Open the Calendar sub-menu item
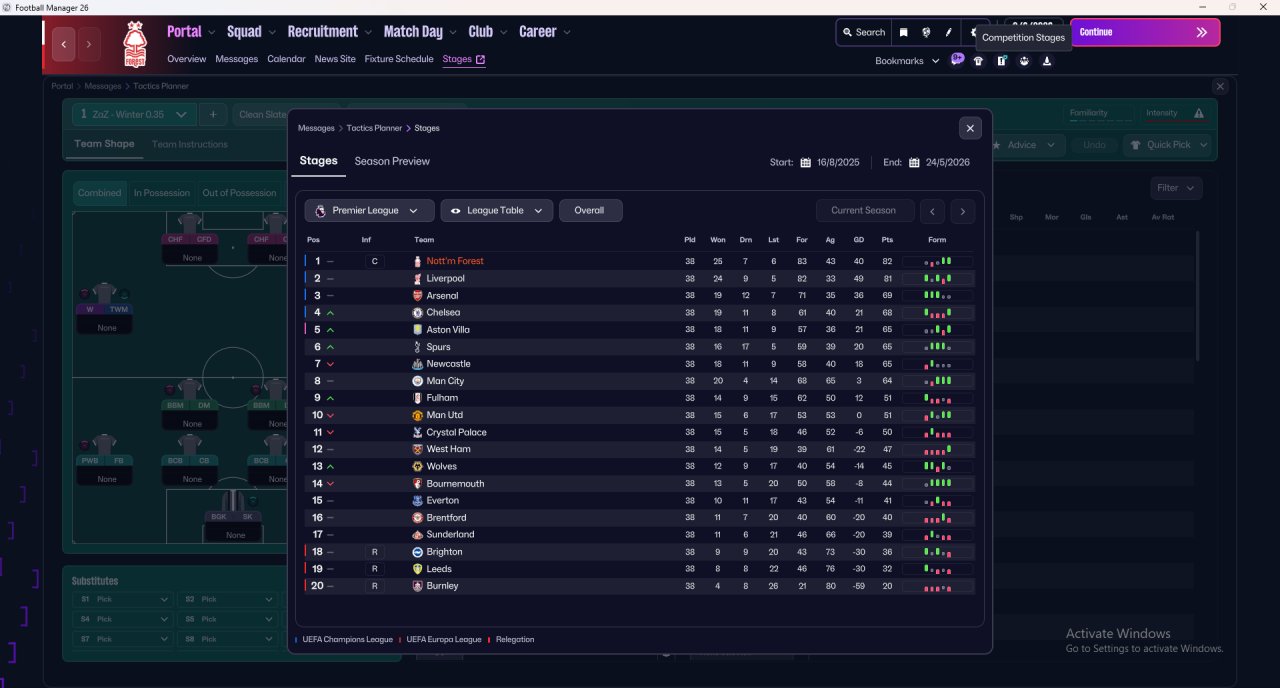 pos(286,59)
